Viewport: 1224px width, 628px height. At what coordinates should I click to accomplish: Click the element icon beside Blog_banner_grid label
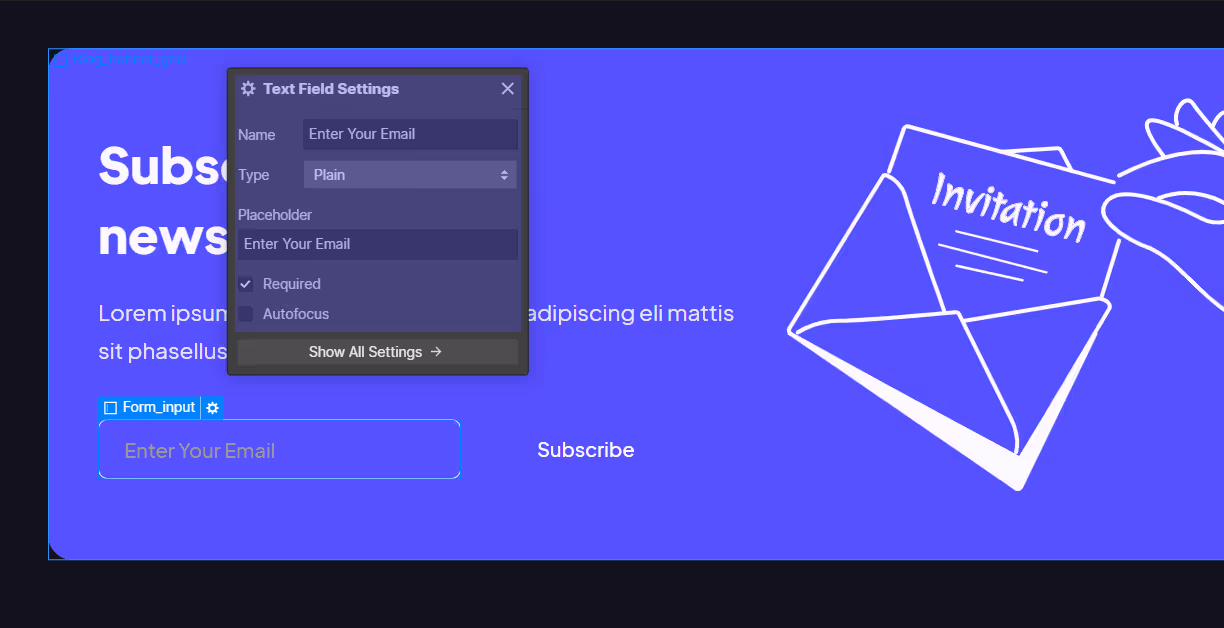tap(62, 58)
